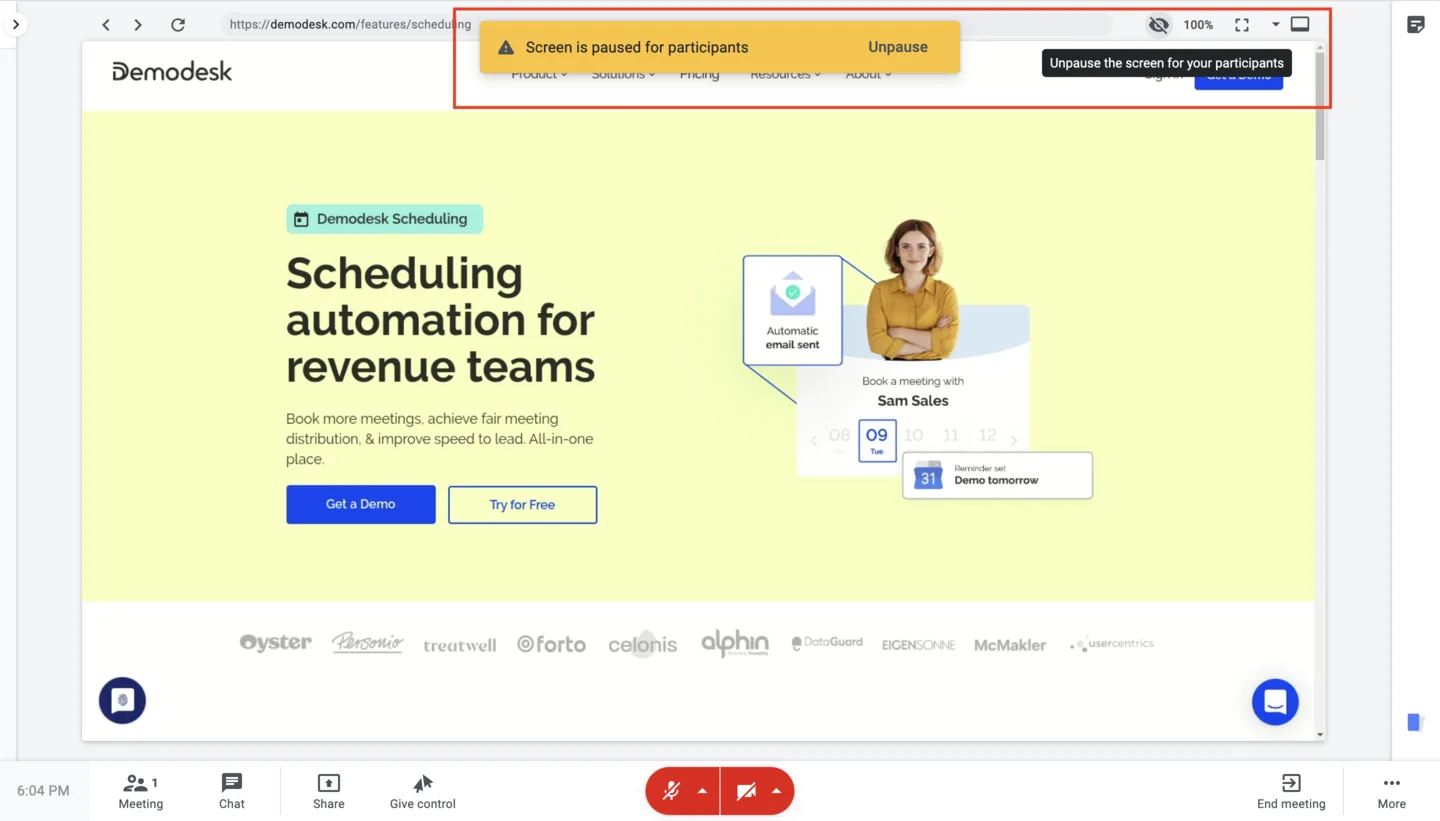Turn on the camera
Image resolution: width=1440 pixels, height=821 pixels.
click(x=746, y=792)
